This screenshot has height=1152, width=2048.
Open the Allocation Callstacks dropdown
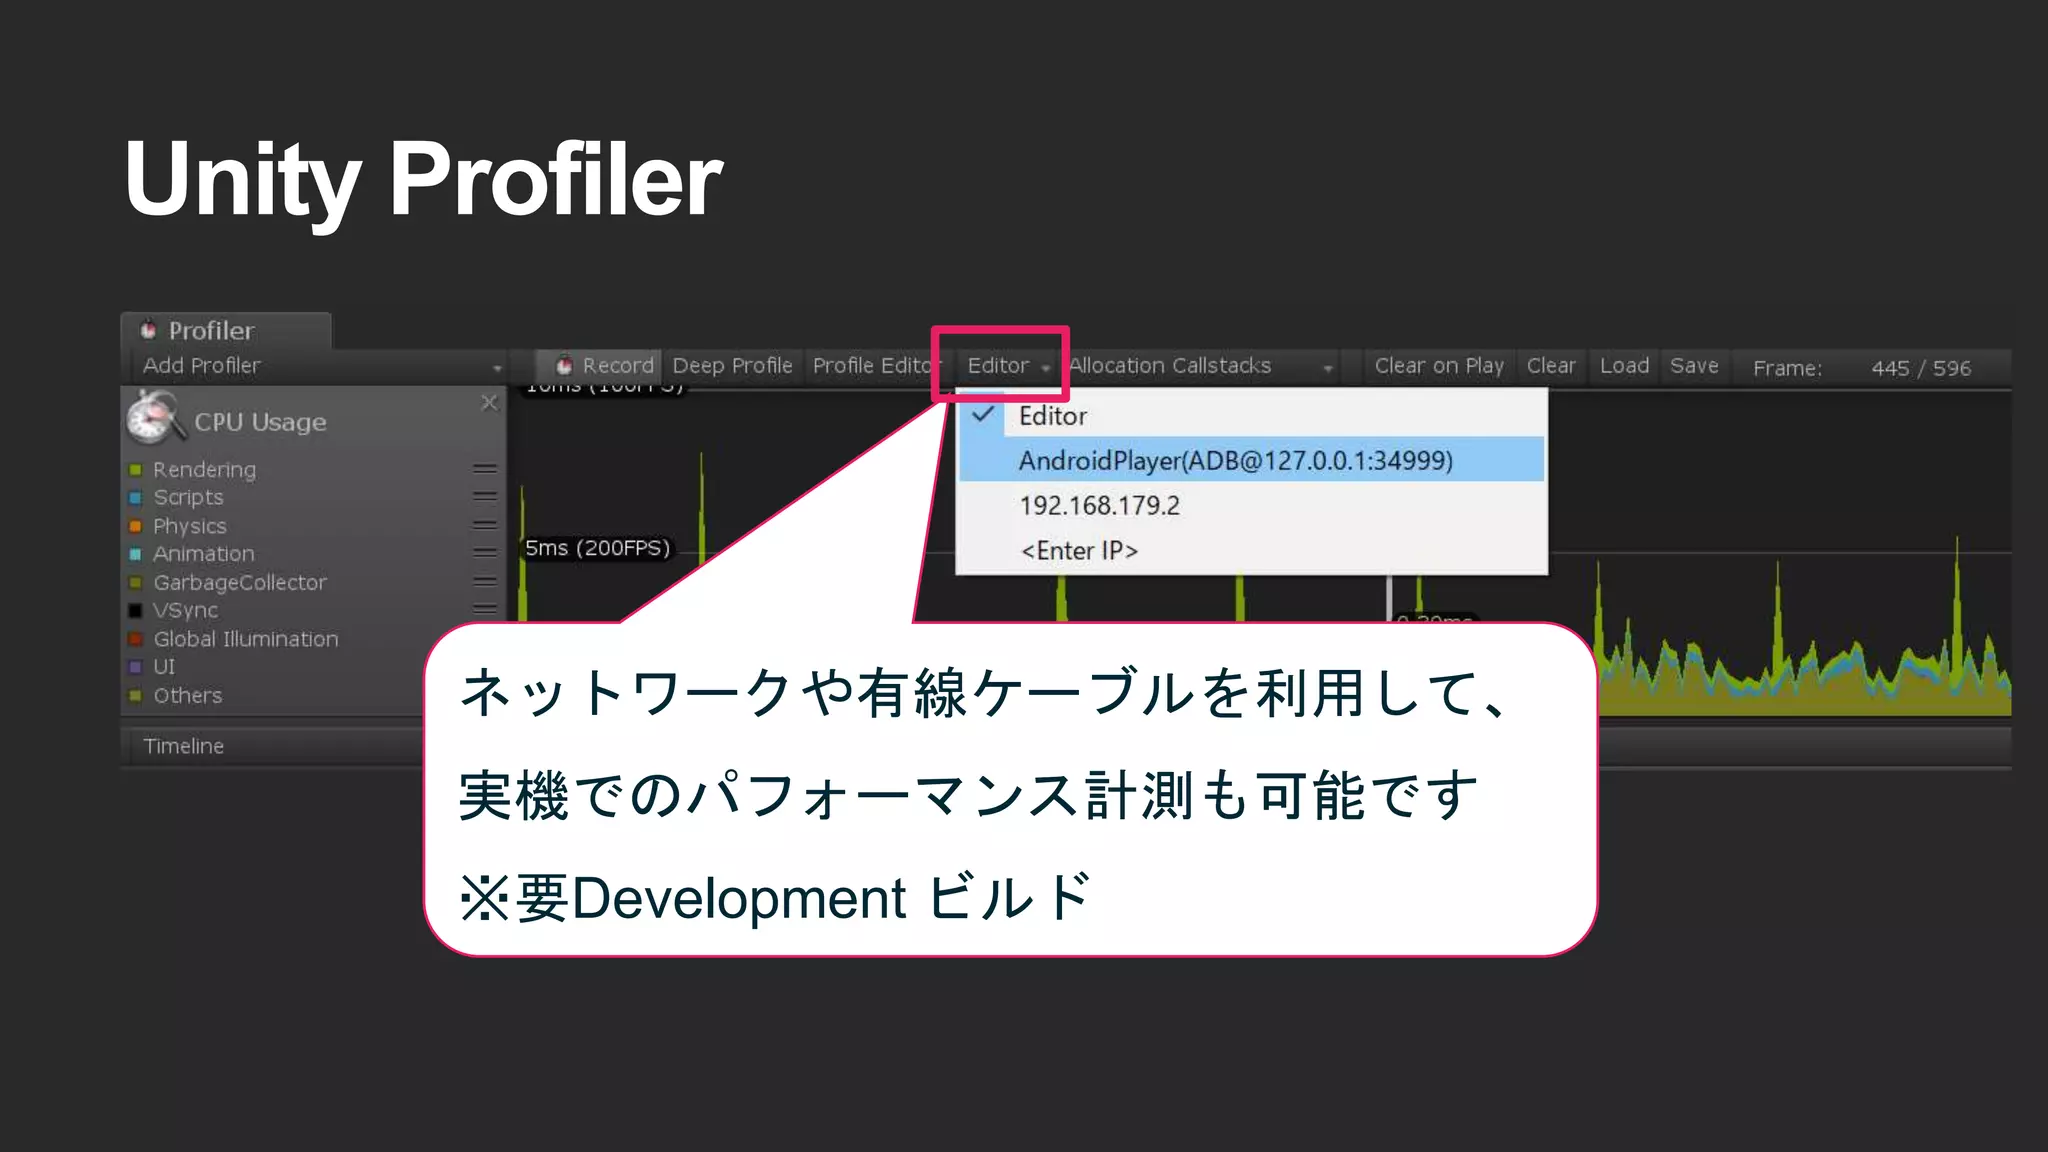[1201, 366]
